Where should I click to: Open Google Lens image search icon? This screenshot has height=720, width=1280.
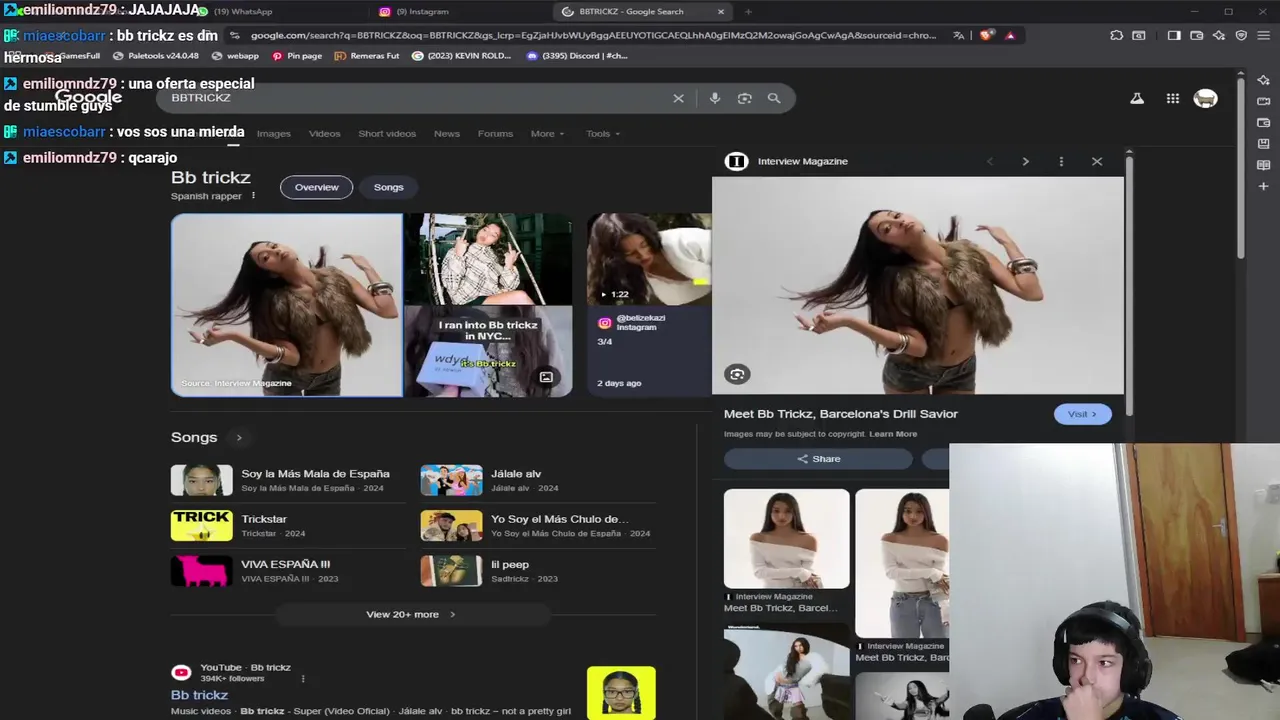pos(744,98)
